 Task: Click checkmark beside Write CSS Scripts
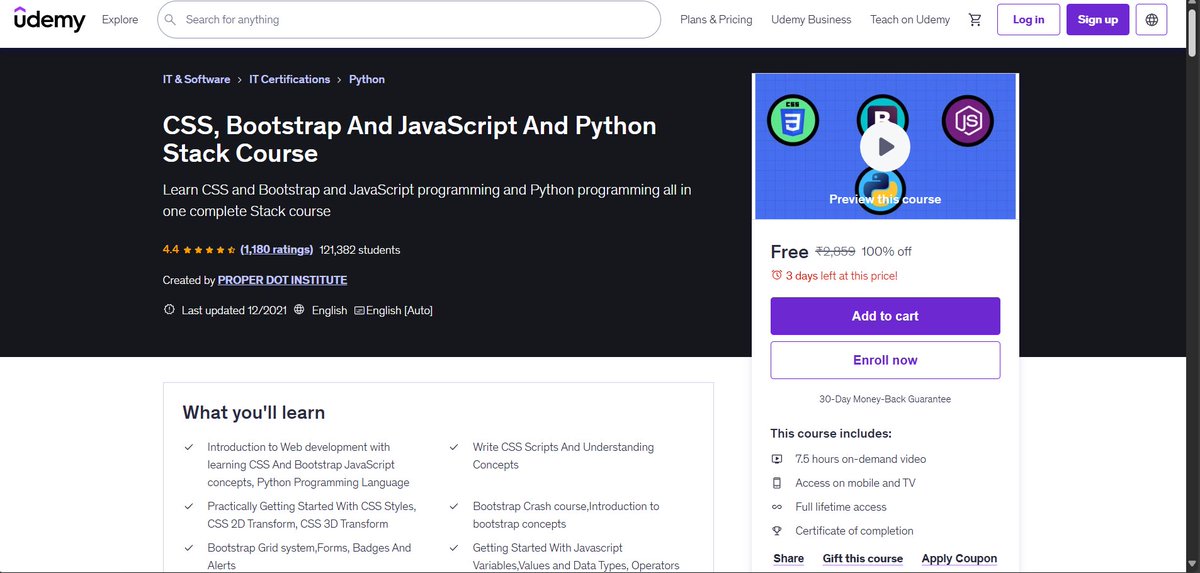click(x=454, y=447)
